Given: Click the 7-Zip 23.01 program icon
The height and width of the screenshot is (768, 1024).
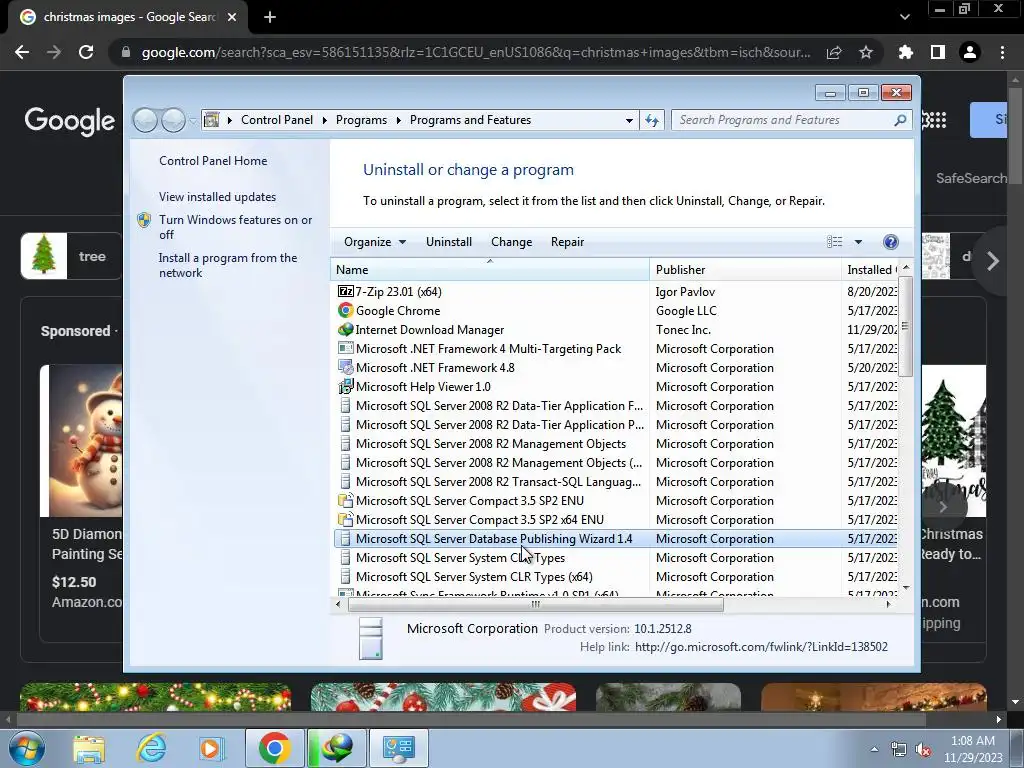Looking at the screenshot, I should pos(345,291).
